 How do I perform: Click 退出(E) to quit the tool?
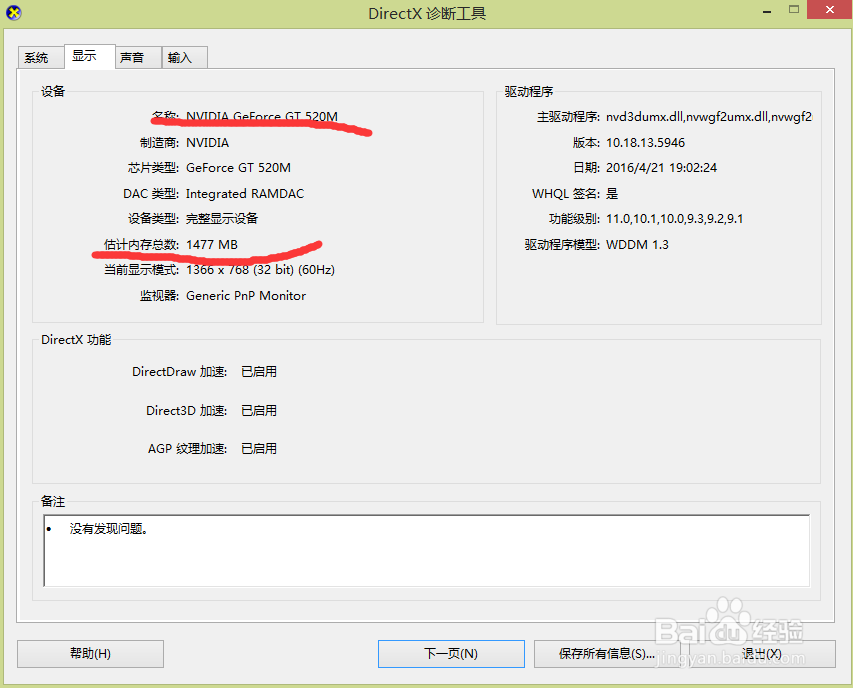[x=761, y=653]
